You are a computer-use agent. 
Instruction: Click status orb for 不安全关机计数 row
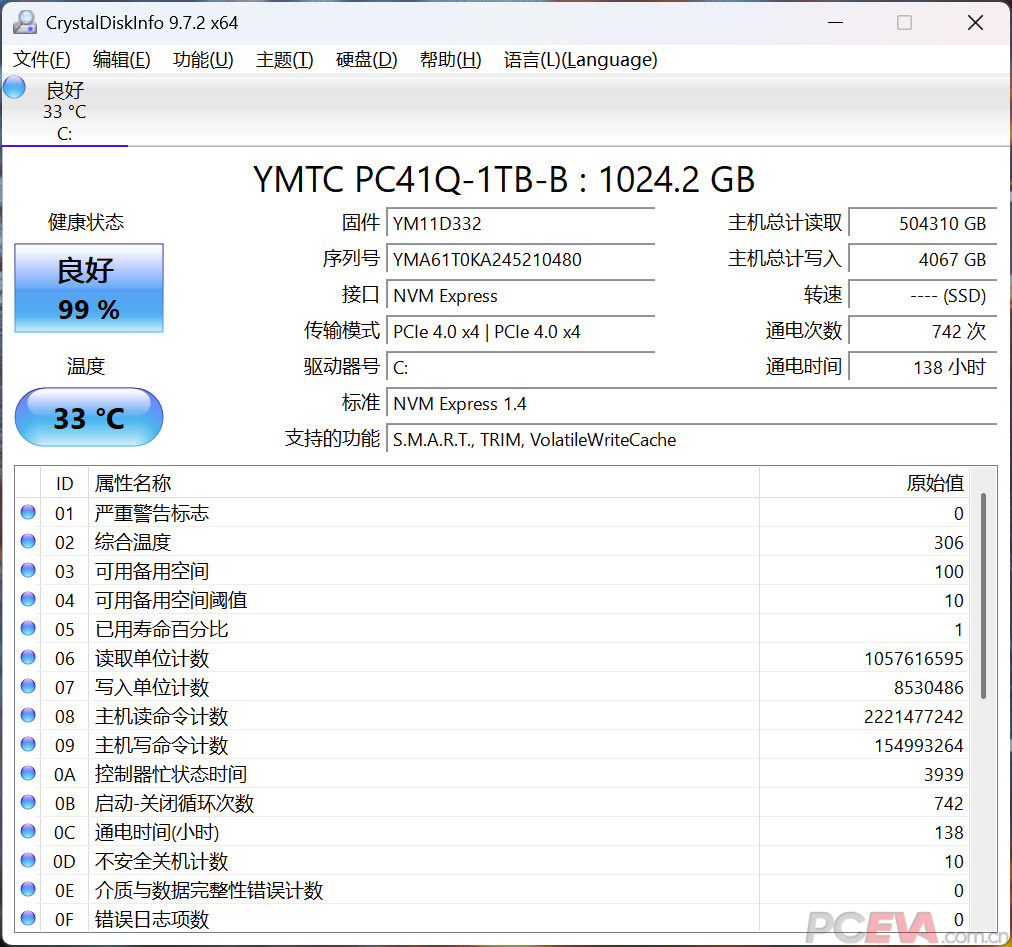tap(28, 861)
